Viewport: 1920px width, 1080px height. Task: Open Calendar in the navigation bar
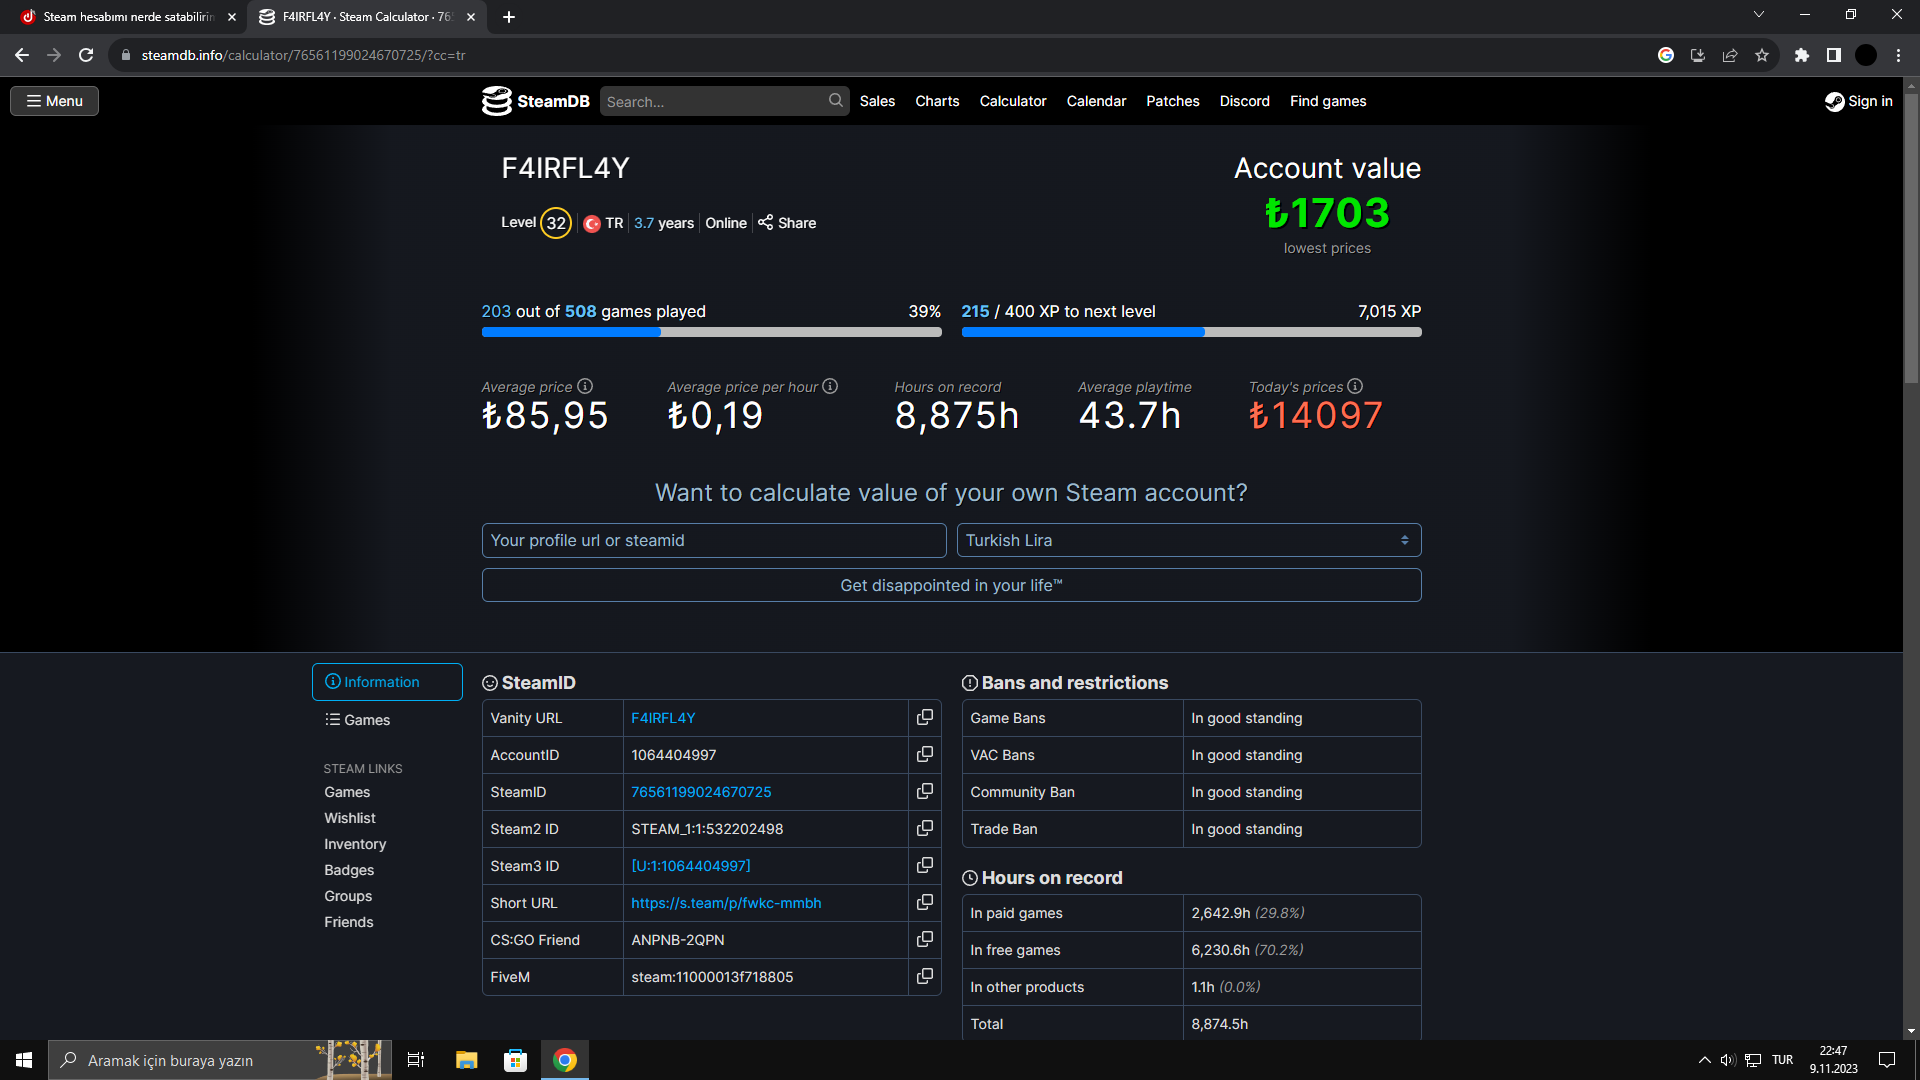(x=1096, y=101)
